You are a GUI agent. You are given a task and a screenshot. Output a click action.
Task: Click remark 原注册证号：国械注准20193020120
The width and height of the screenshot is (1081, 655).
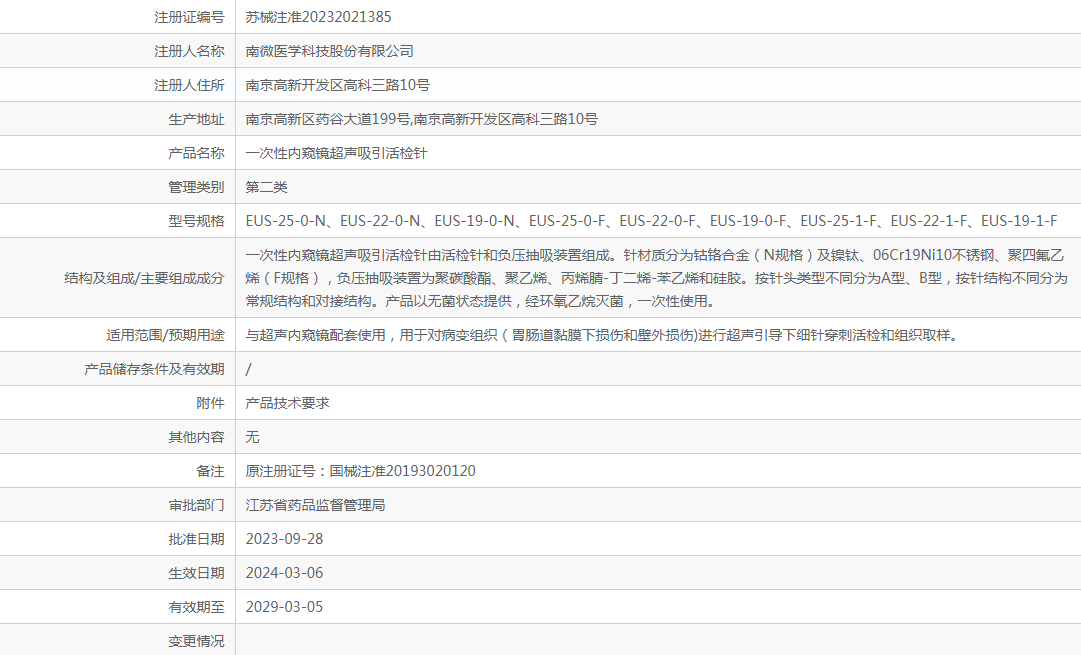click(x=361, y=471)
